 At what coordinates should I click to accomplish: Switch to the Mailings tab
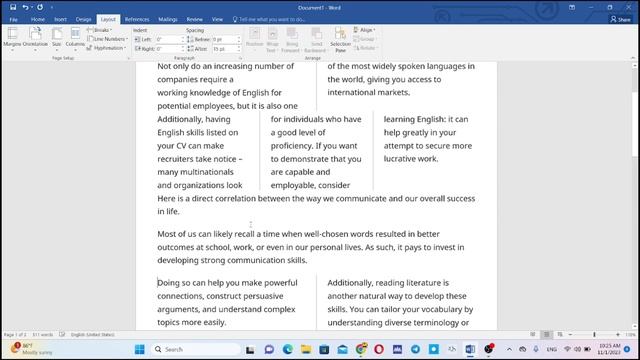coord(168,19)
